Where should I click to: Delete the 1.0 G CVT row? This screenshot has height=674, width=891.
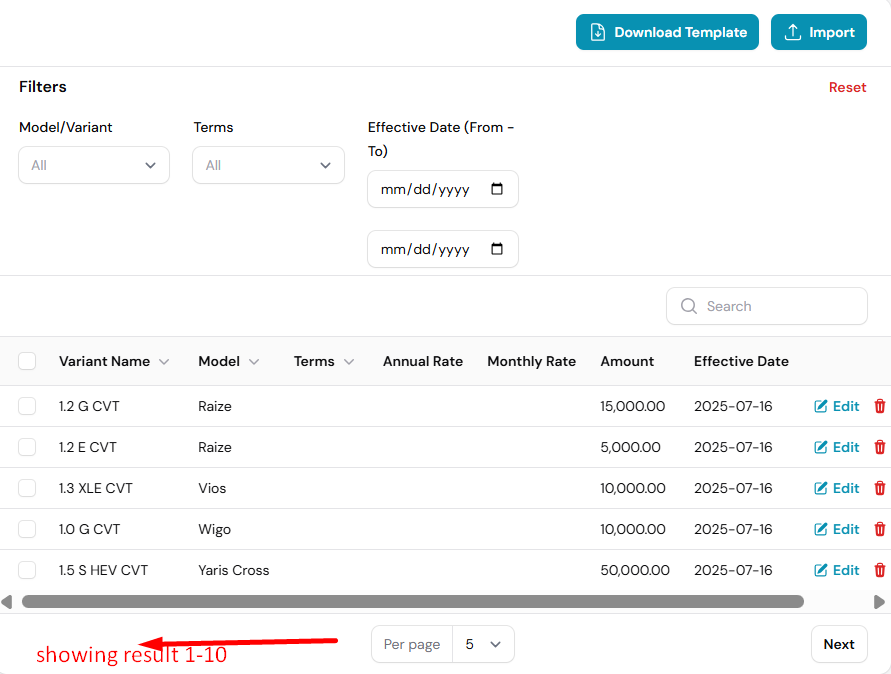point(880,529)
